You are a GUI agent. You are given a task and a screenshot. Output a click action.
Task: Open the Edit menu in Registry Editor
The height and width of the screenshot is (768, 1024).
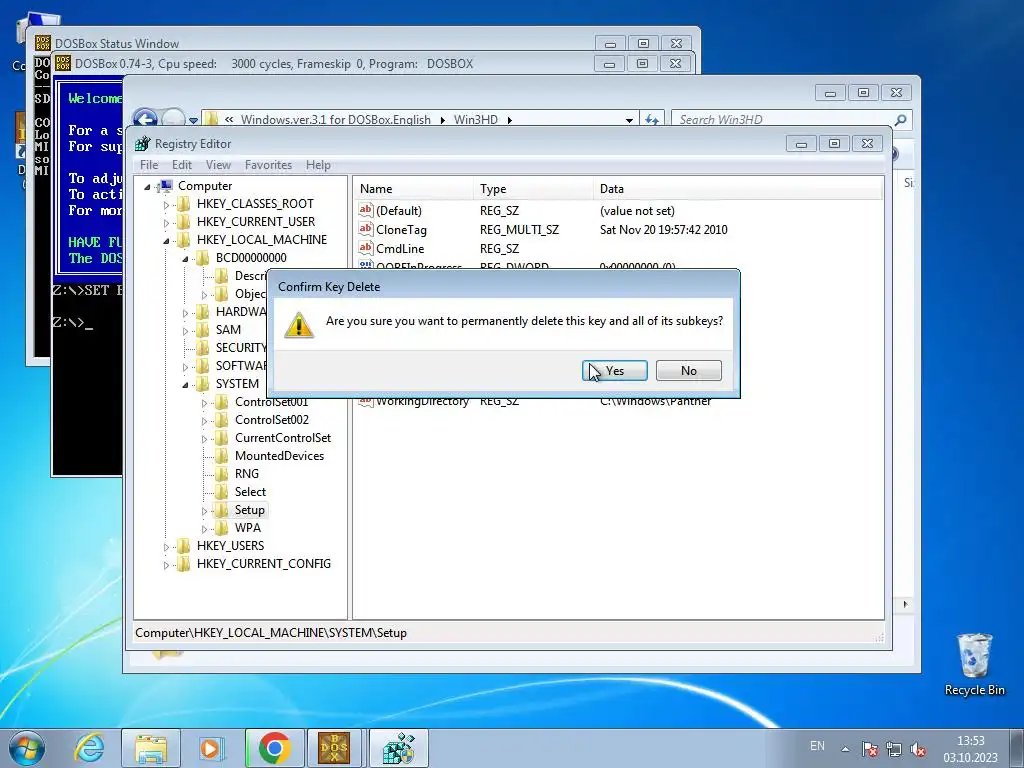(182, 165)
